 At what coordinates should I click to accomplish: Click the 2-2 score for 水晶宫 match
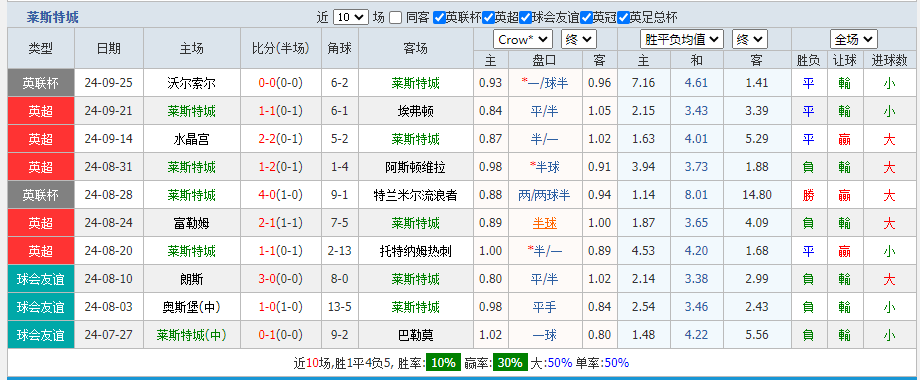pos(267,140)
